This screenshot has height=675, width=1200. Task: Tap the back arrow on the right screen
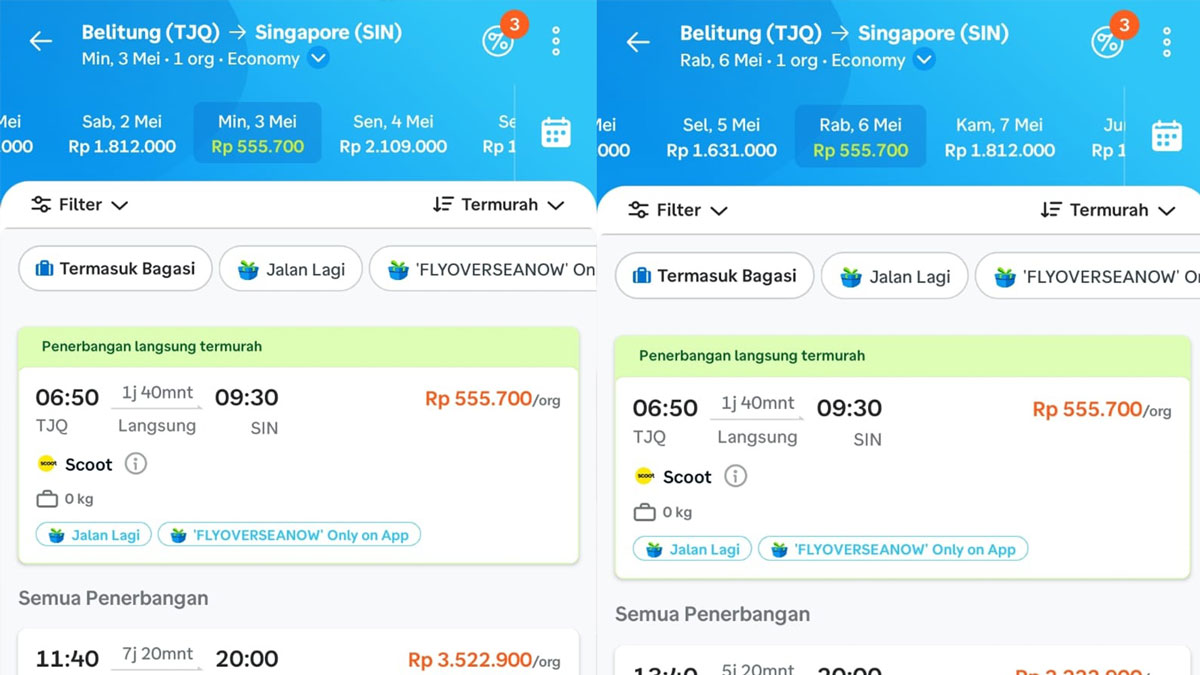(637, 42)
